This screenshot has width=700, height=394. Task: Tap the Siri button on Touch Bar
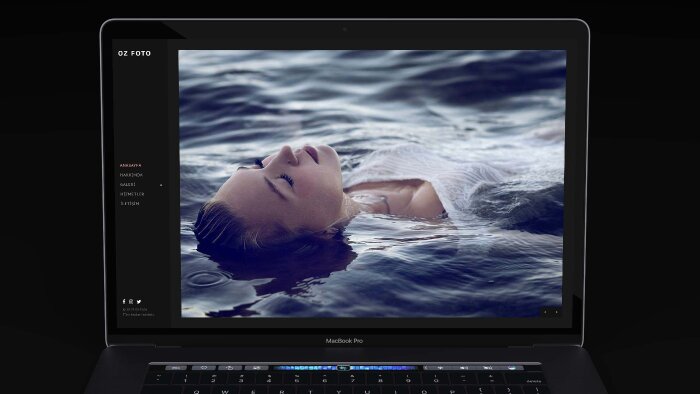tap(513, 368)
